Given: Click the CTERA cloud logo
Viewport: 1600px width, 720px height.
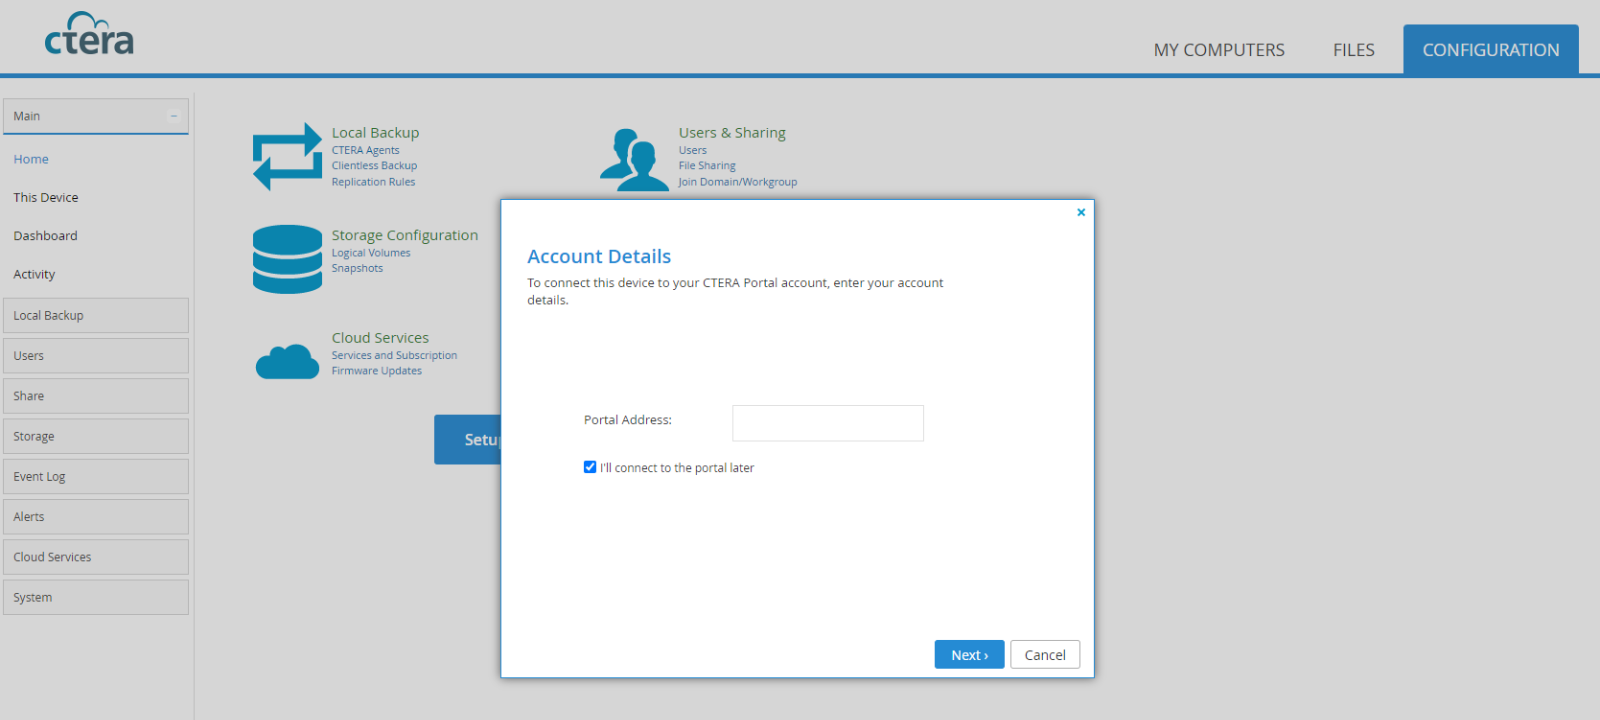Looking at the screenshot, I should [x=89, y=34].
